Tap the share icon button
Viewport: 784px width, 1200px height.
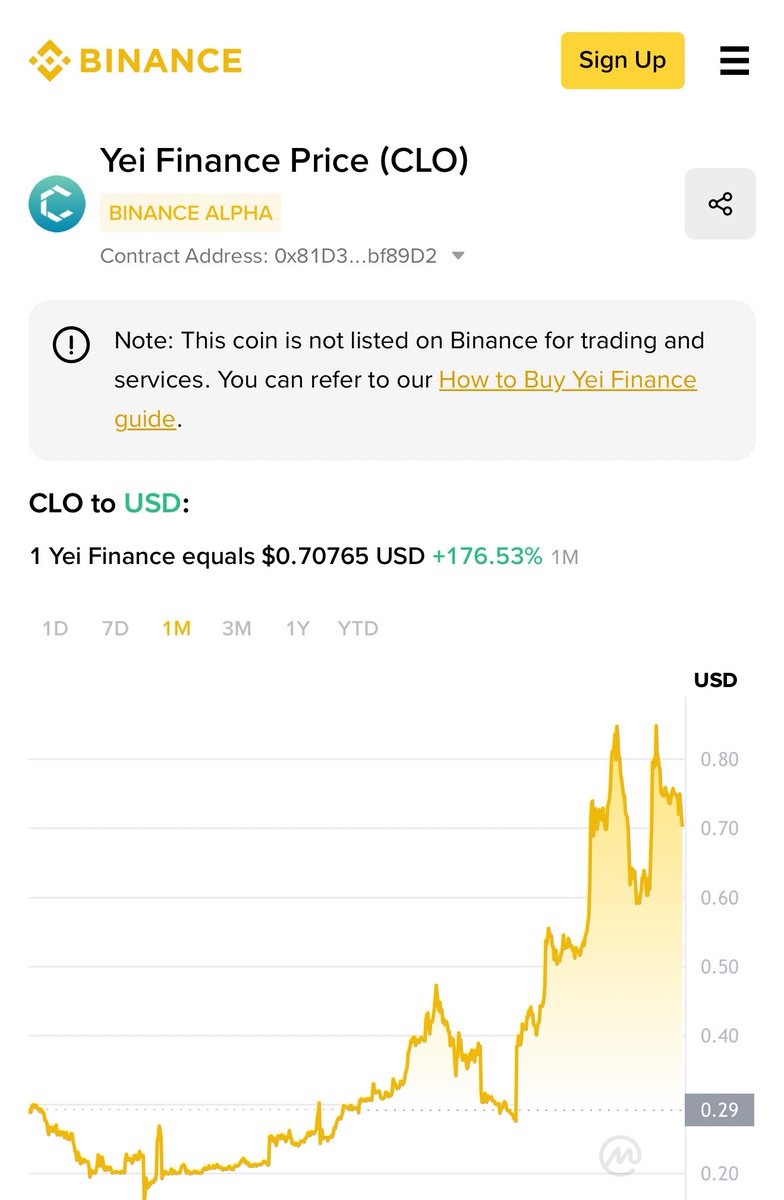(720, 204)
